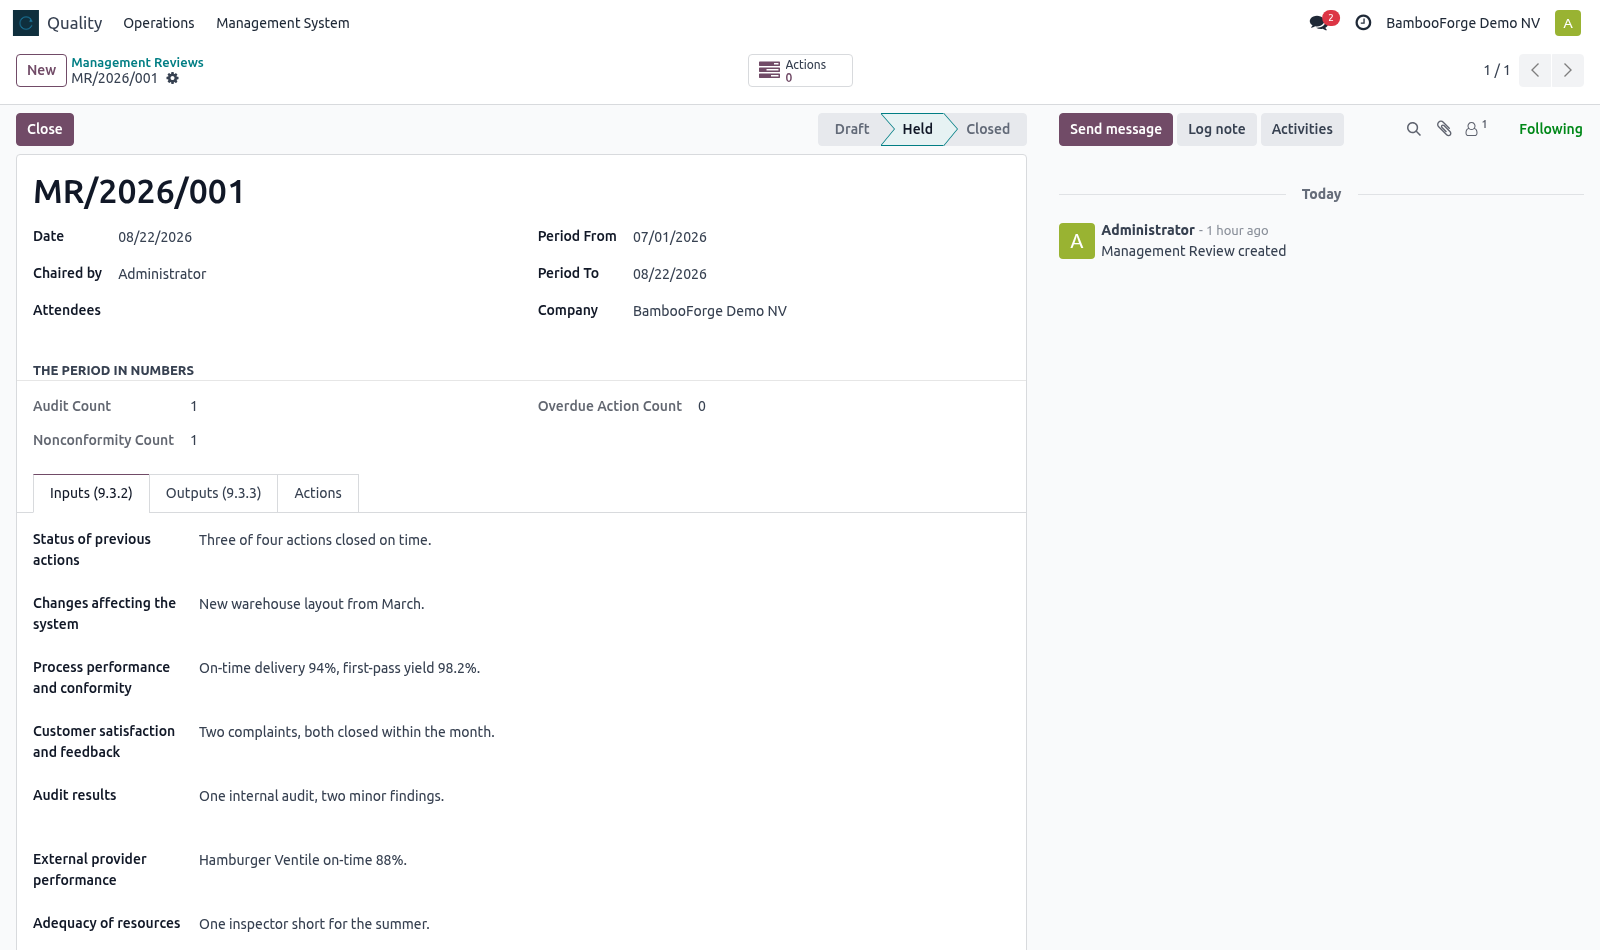Viewport: 1600px width, 950px height.
Task: Attach files with the paperclip icon
Action: point(1444,129)
